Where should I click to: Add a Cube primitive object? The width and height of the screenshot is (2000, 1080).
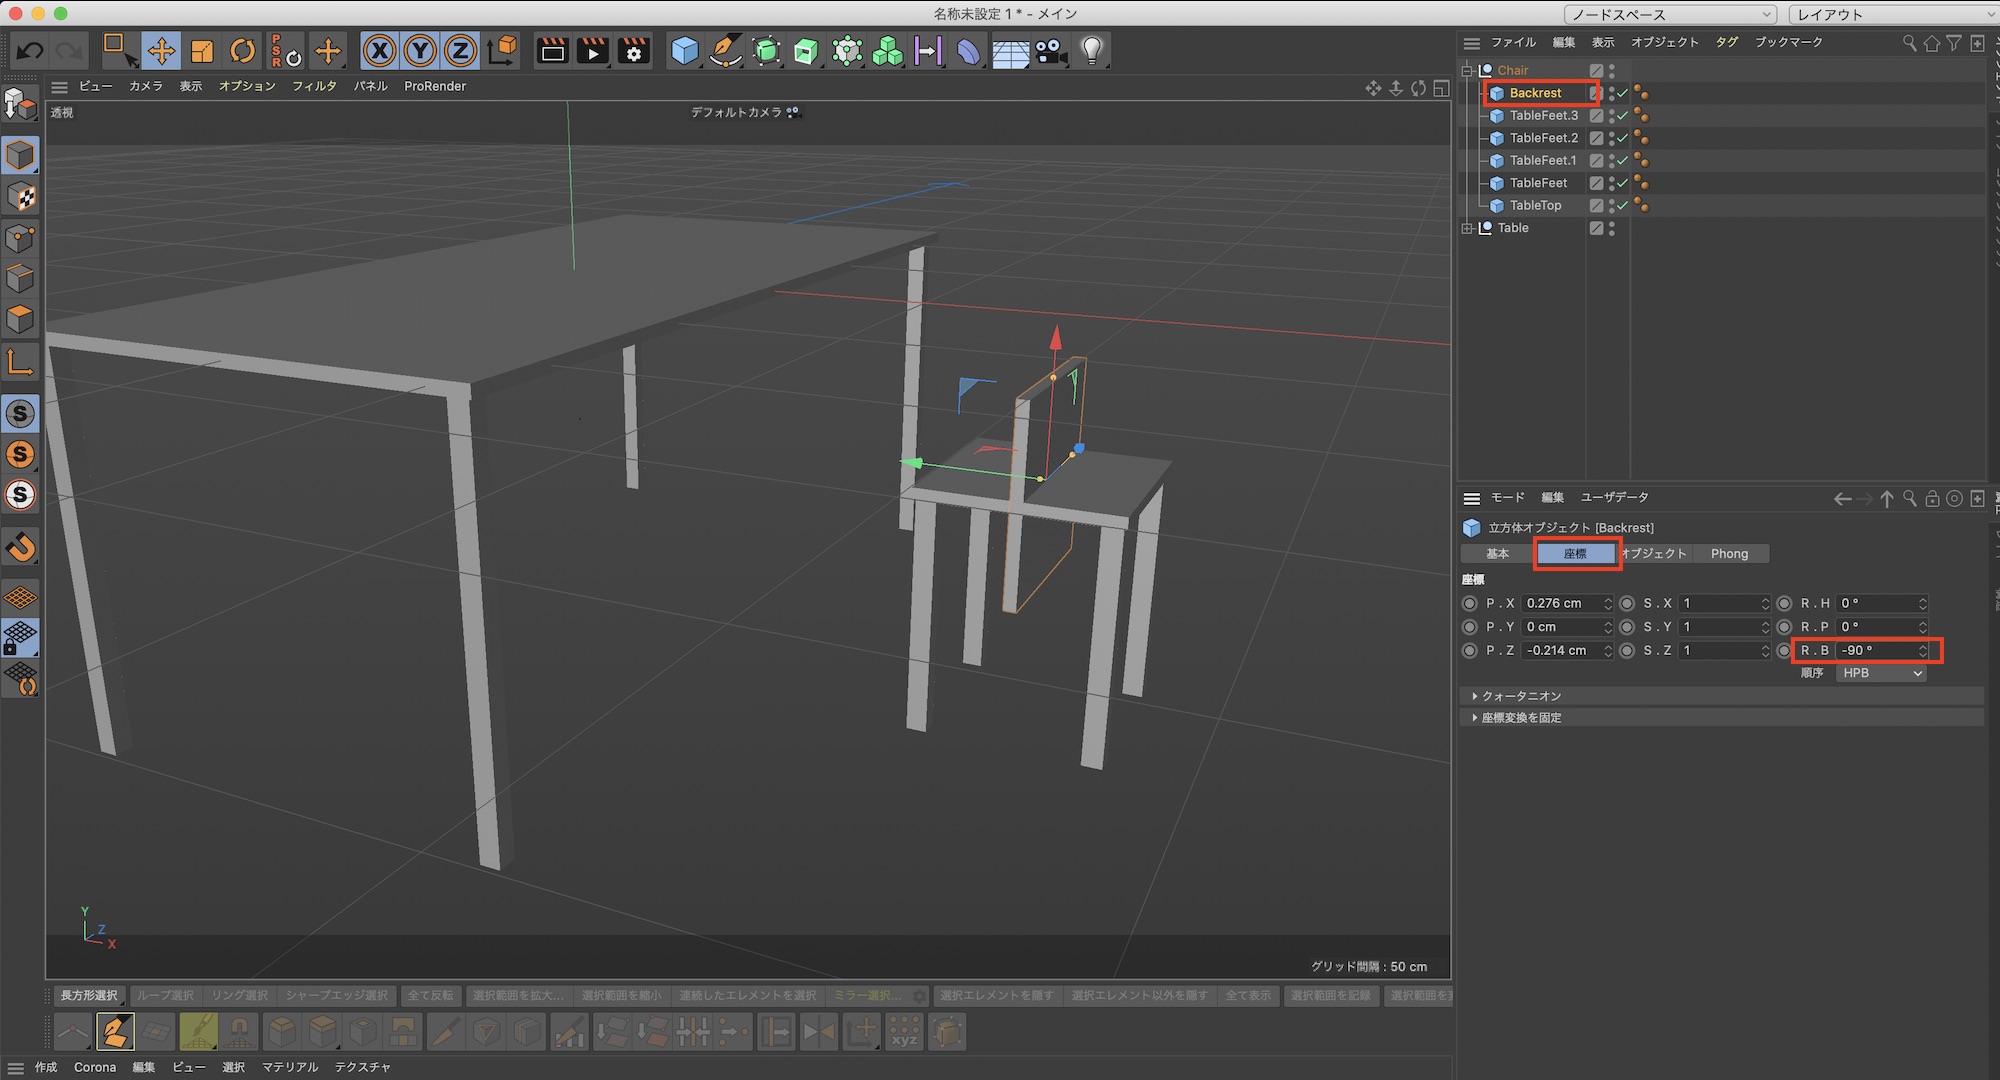[685, 50]
